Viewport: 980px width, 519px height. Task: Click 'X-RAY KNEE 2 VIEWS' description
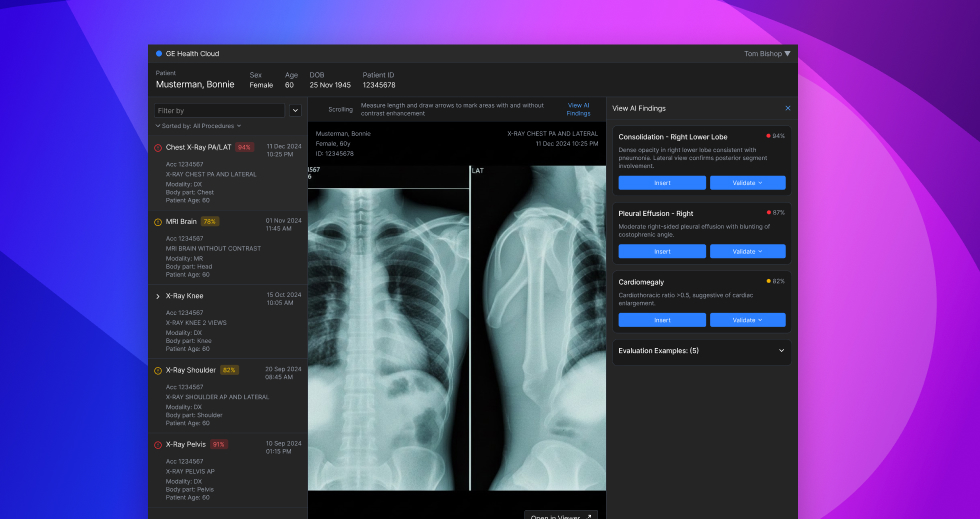coord(196,323)
